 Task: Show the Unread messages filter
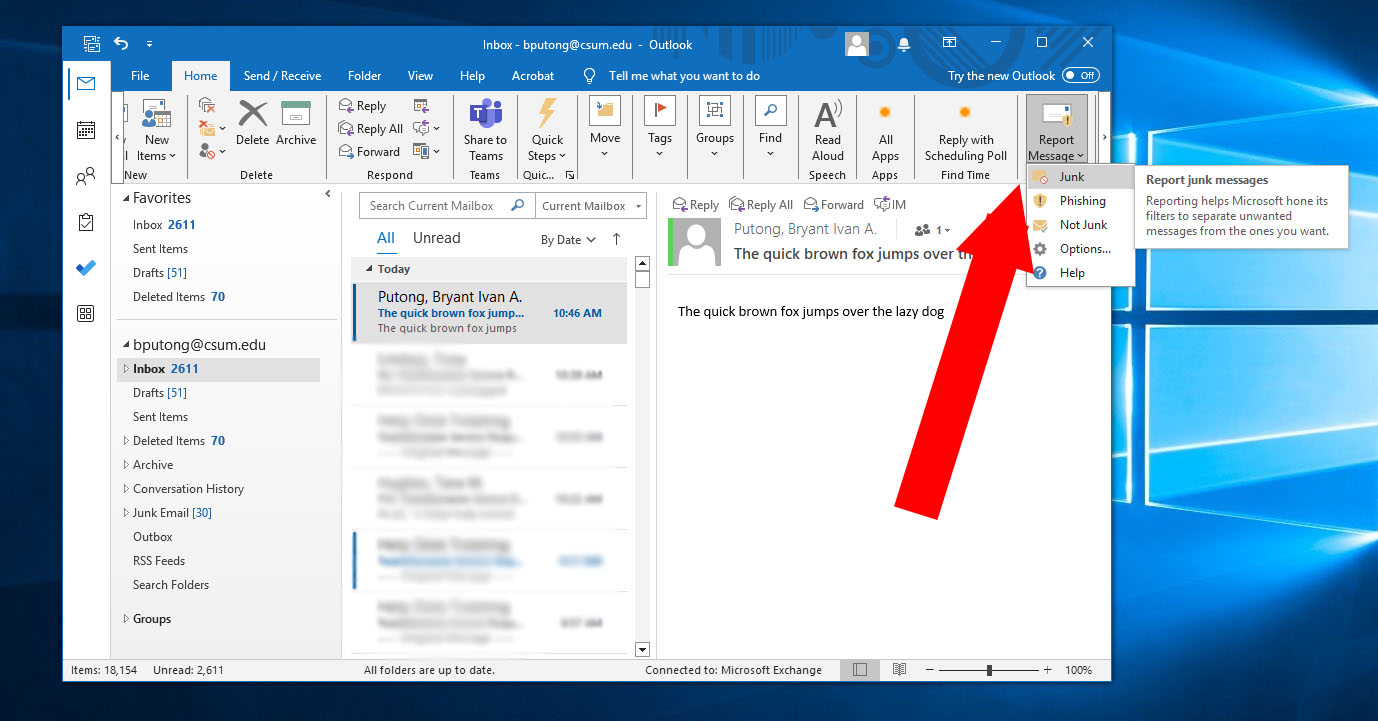tap(436, 238)
